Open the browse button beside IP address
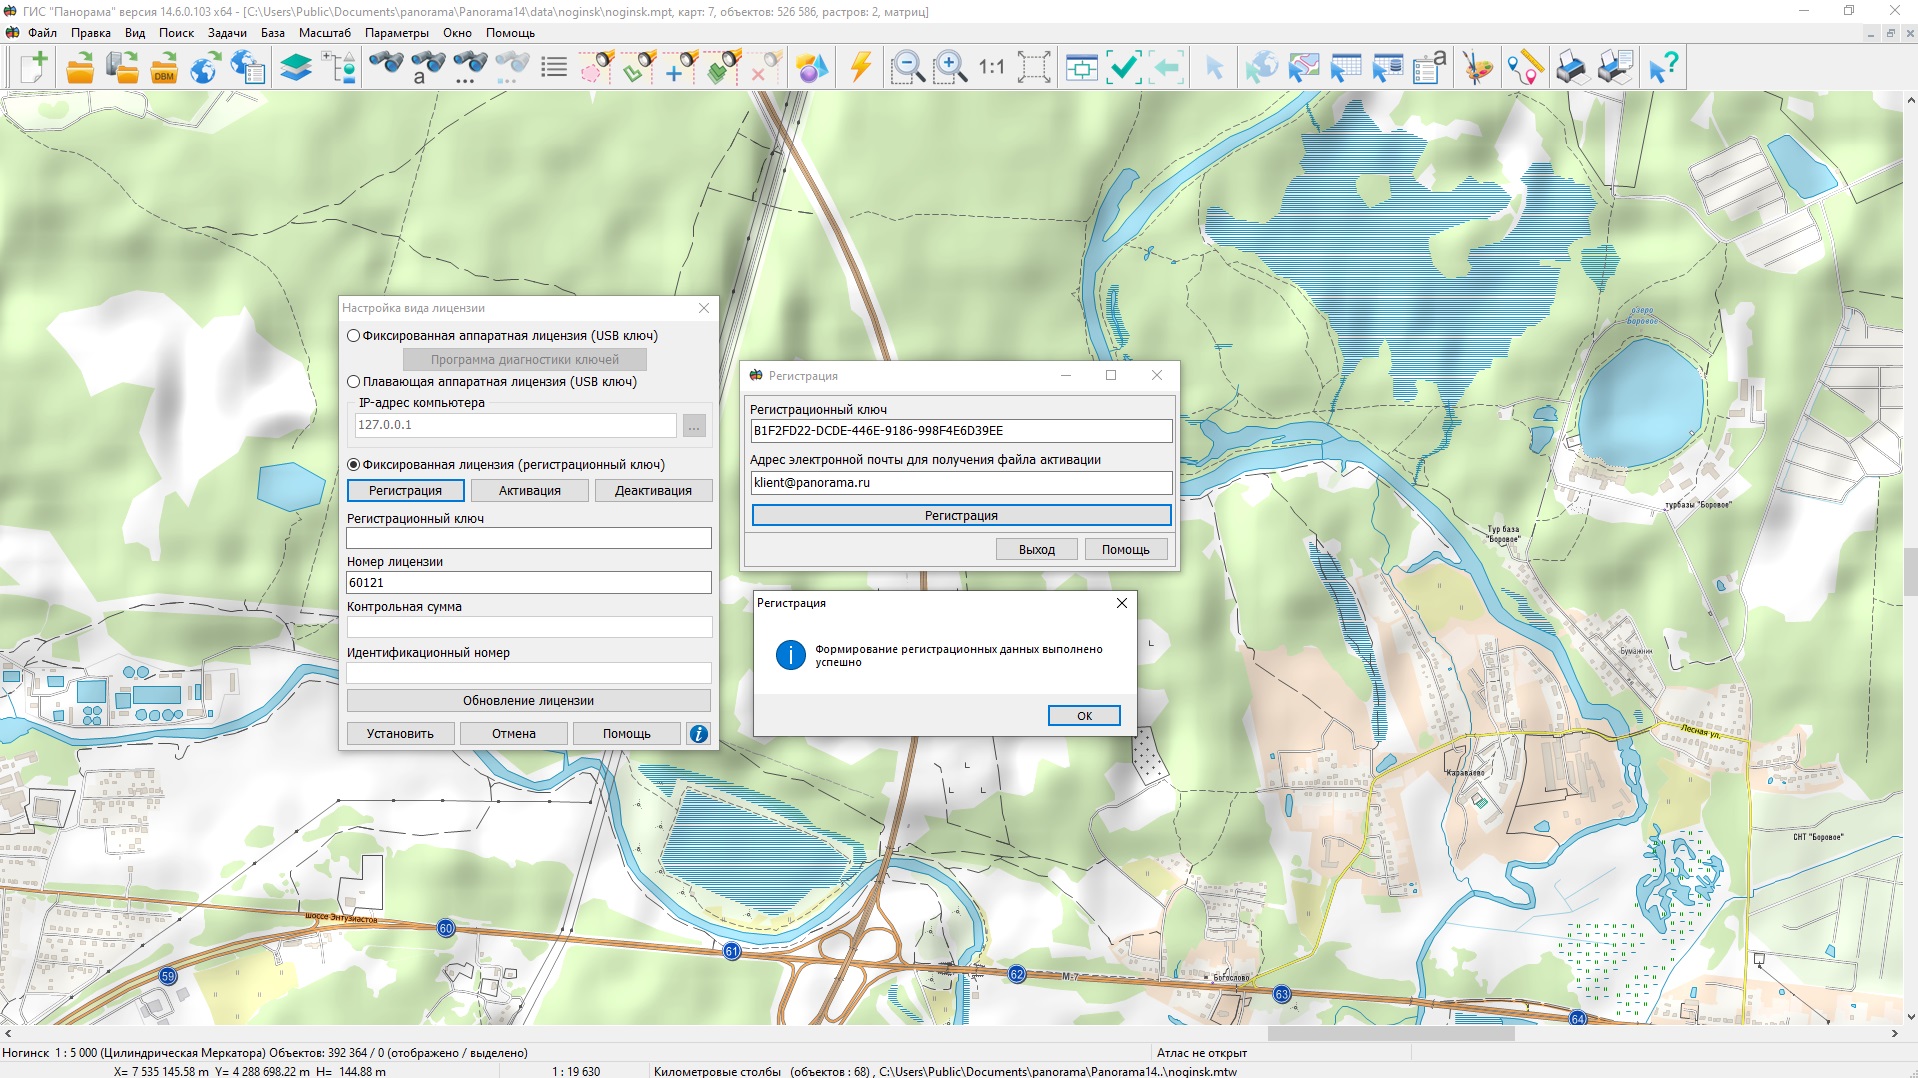Viewport: 1918px width, 1078px height. pos(694,426)
